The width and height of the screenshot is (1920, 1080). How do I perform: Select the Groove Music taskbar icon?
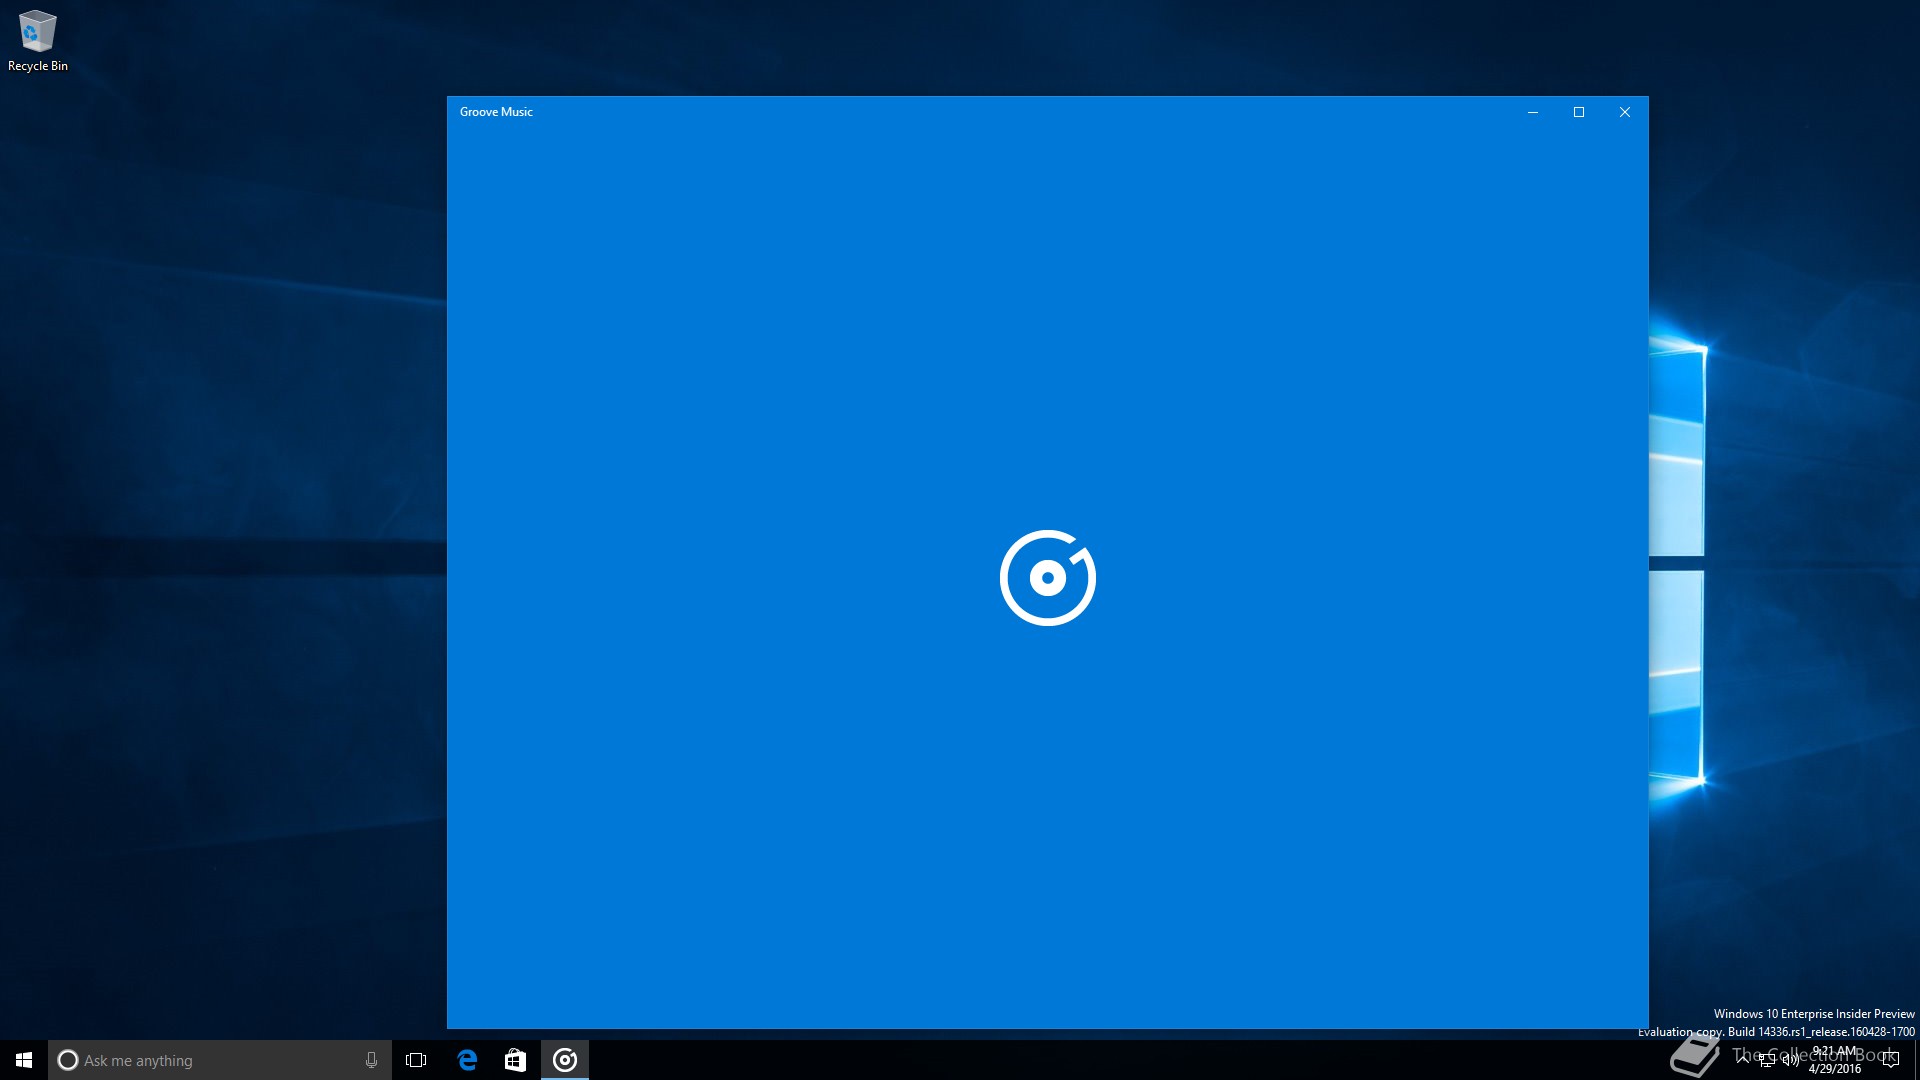pos(565,1060)
